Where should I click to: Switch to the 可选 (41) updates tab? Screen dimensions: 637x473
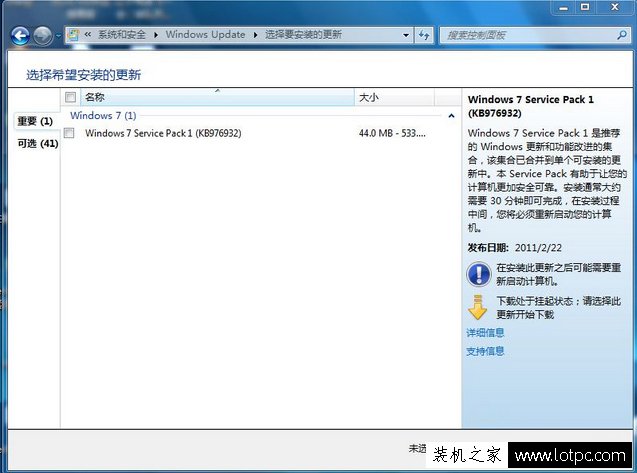[x=37, y=144]
